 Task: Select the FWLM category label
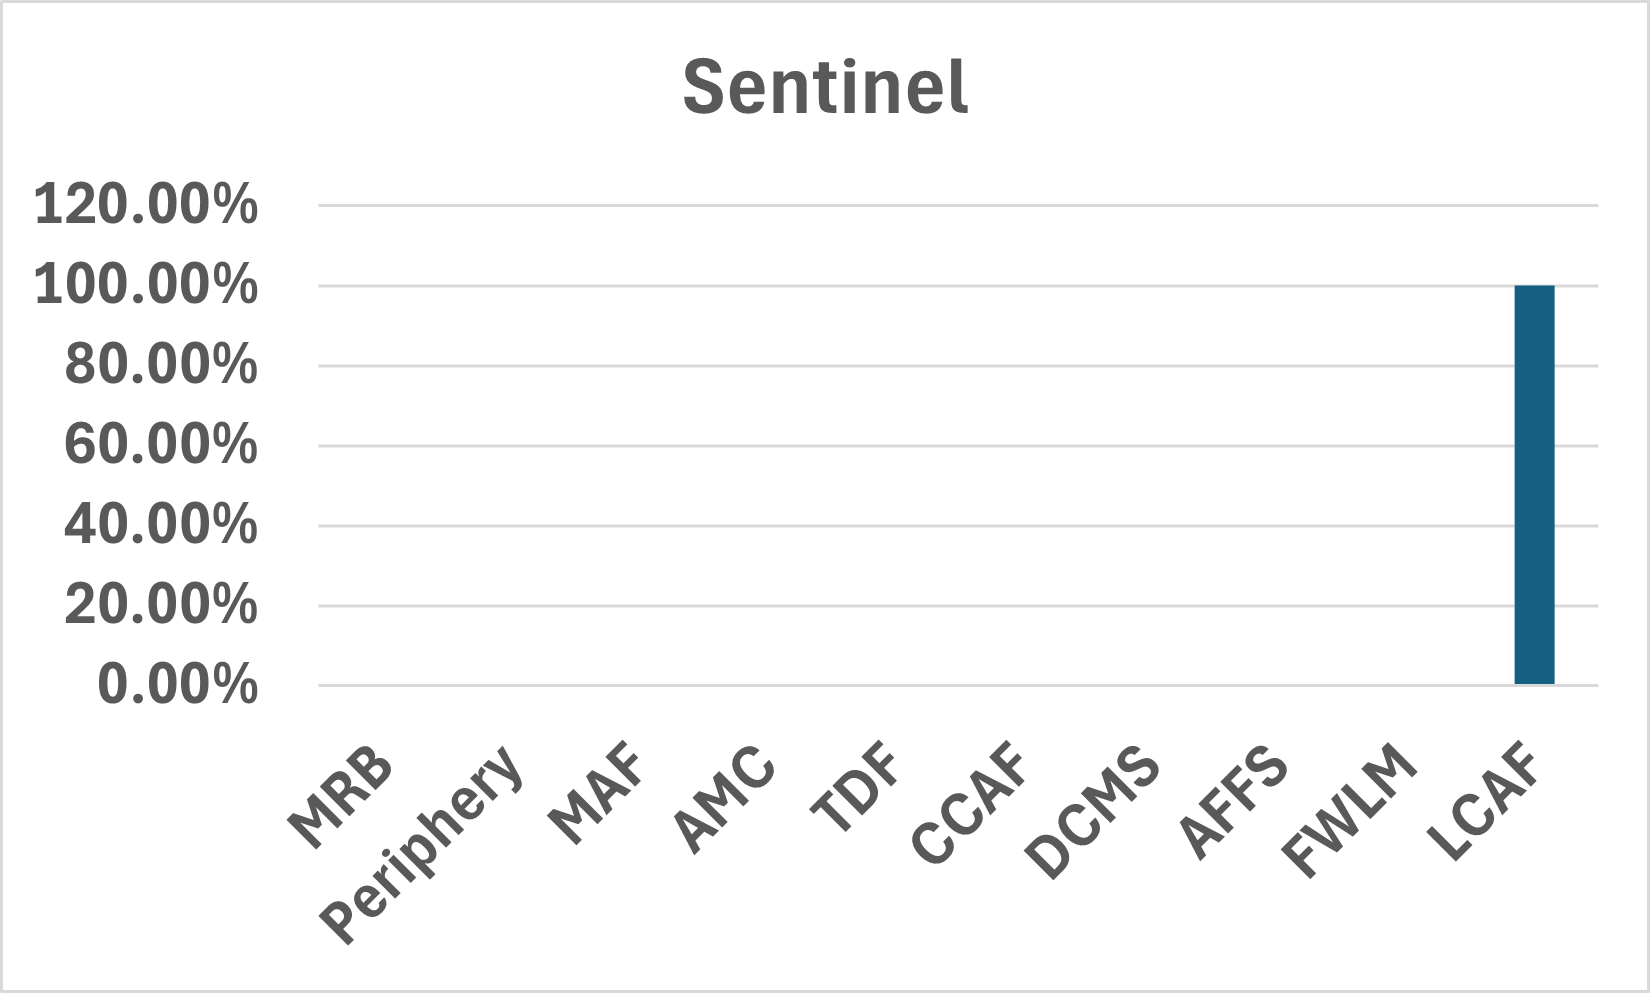click(x=1350, y=812)
